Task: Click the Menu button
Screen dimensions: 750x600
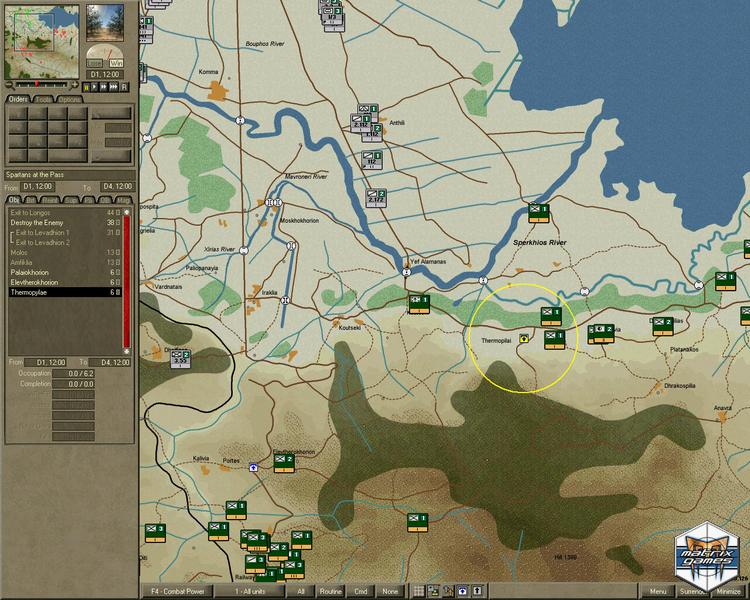Action: (x=658, y=591)
